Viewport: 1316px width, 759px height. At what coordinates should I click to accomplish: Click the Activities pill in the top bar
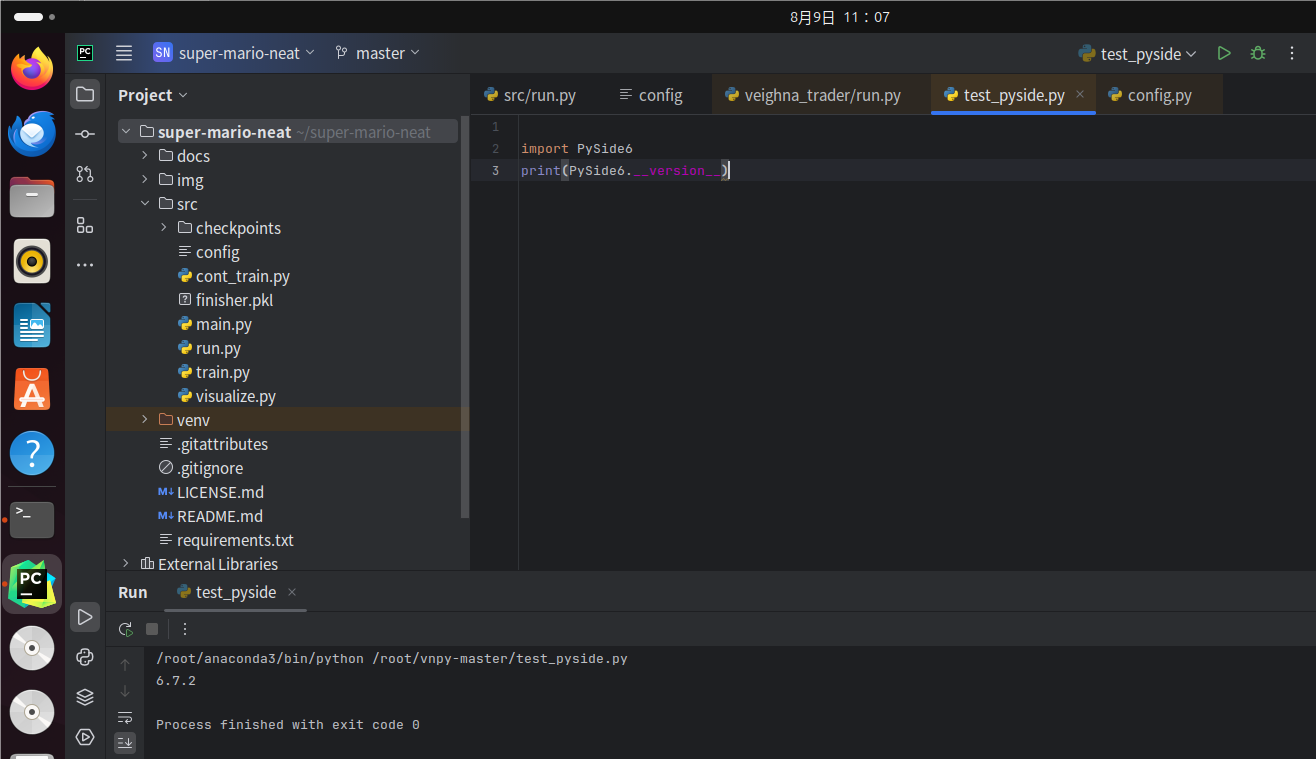click(34, 17)
